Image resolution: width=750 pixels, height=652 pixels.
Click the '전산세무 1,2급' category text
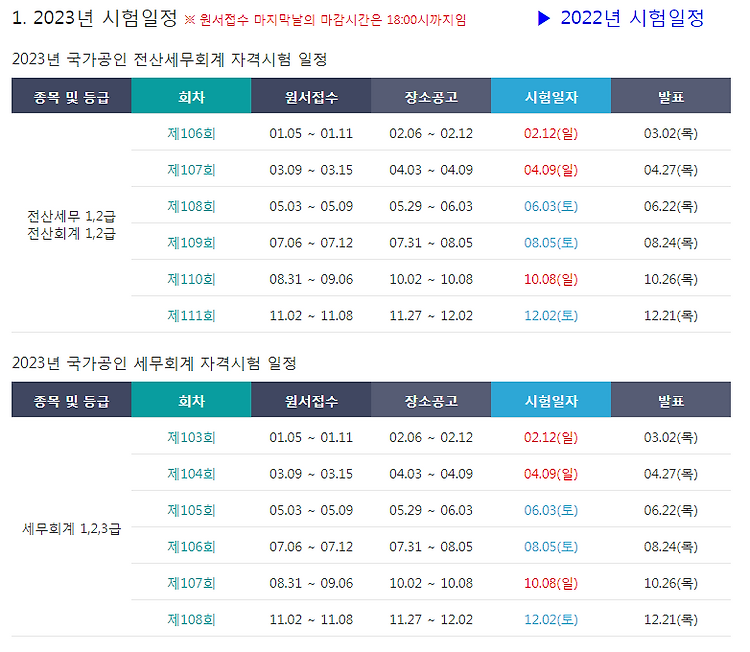pos(71,216)
